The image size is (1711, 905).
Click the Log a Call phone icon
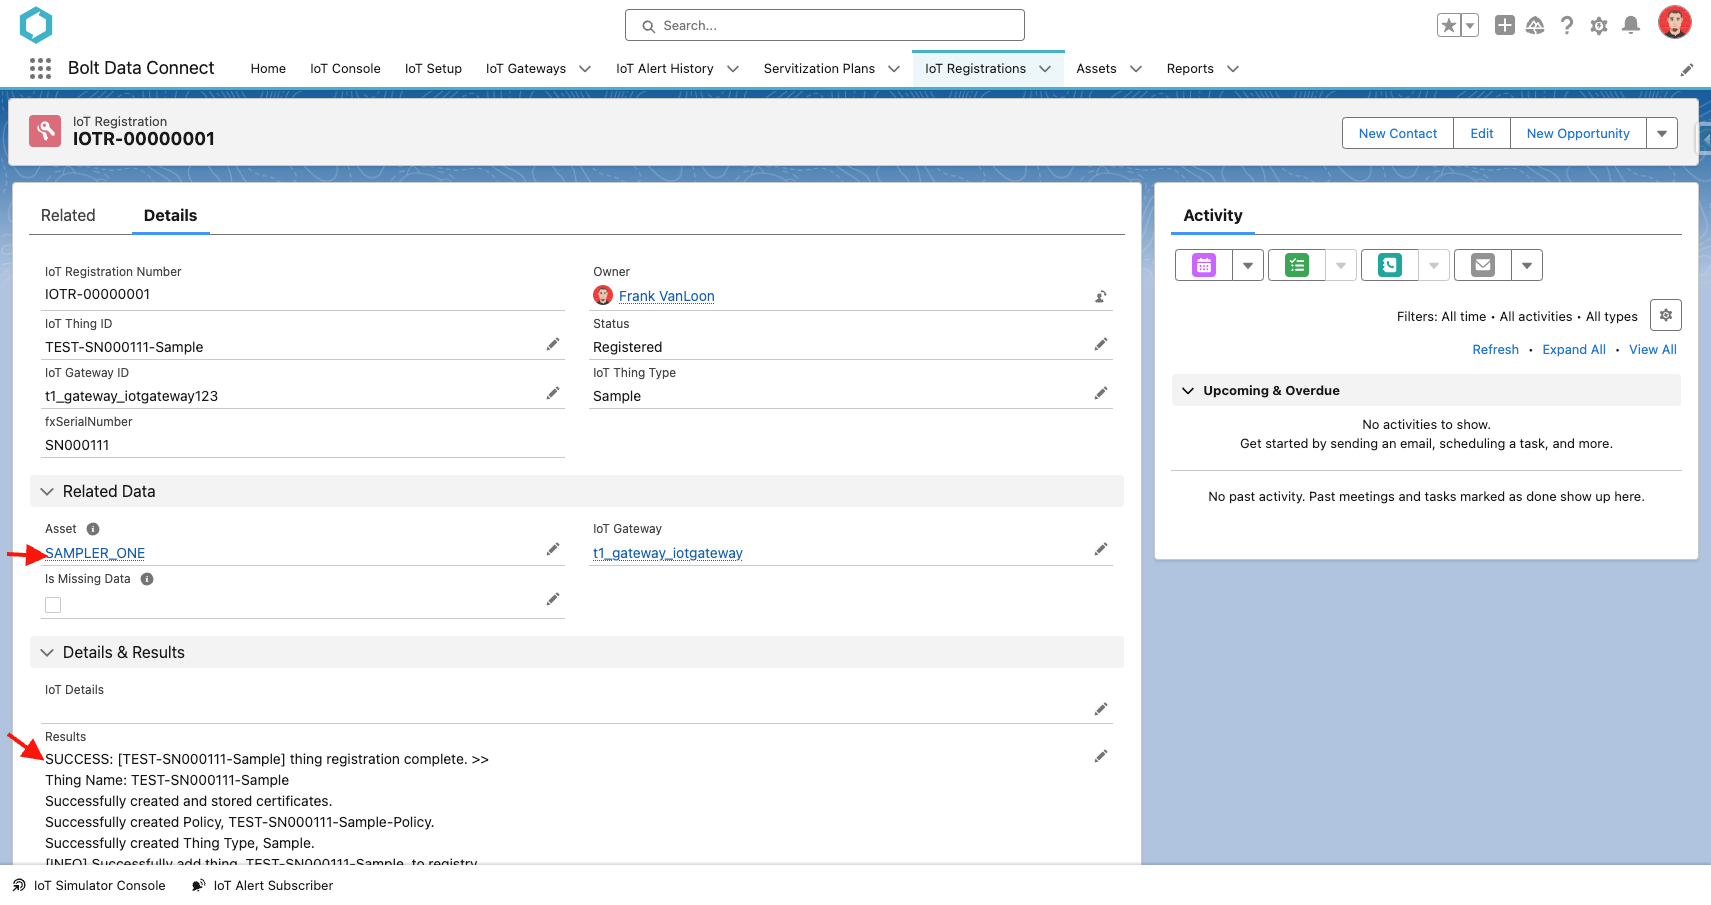pos(1390,265)
